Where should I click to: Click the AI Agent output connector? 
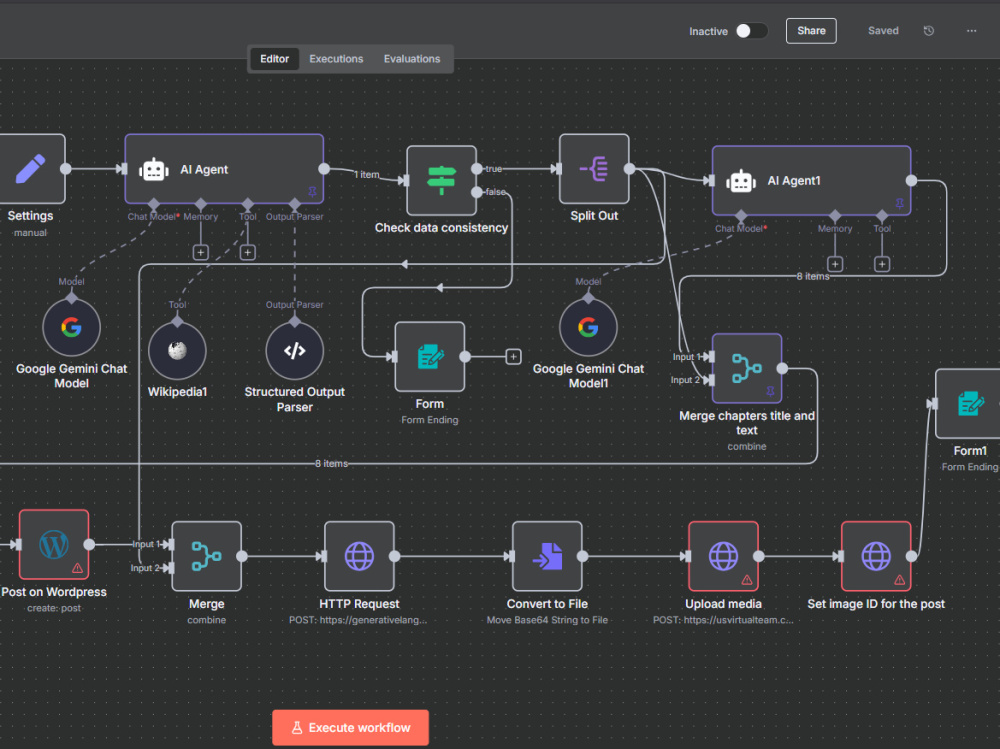pos(324,169)
